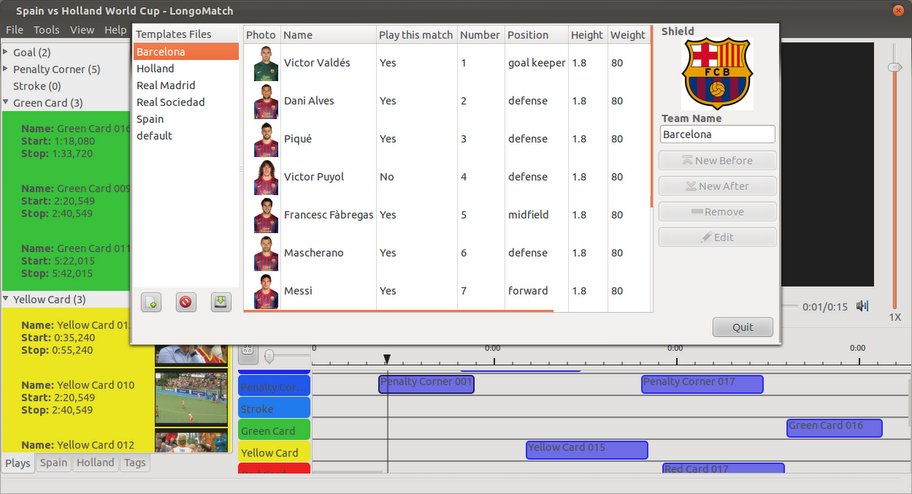This screenshot has height=494, width=912.
Task: Click the Weight column header
Action: pos(628,35)
